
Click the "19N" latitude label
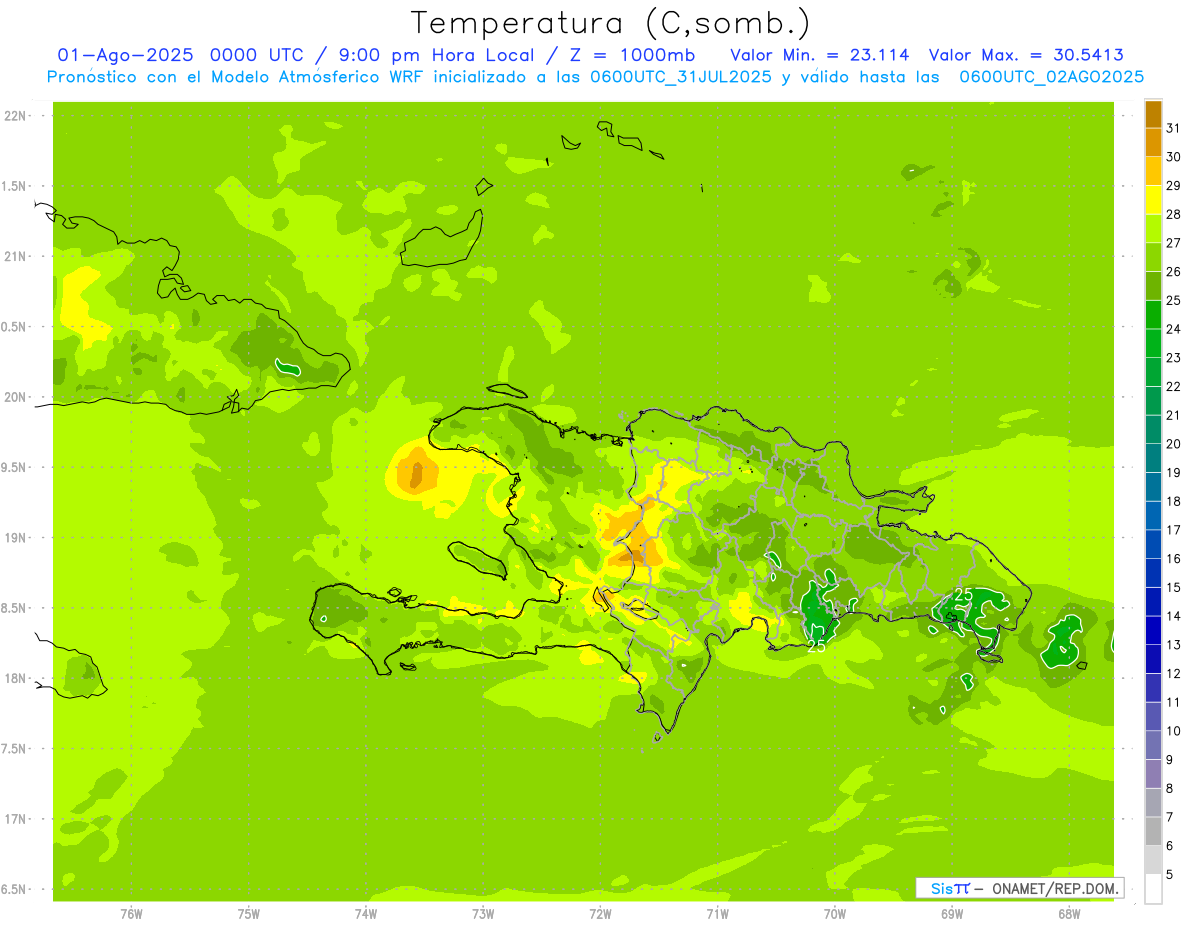tap(15, 538)
